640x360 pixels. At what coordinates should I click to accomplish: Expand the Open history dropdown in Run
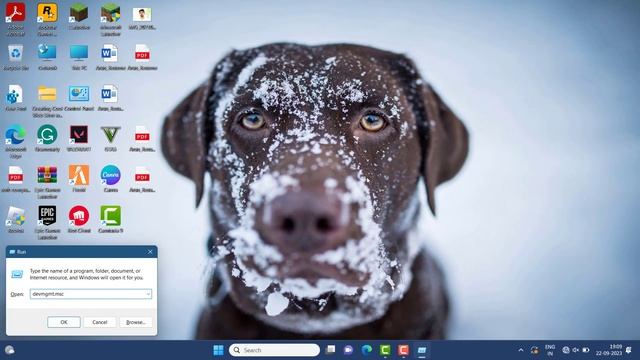coord(148,294)
